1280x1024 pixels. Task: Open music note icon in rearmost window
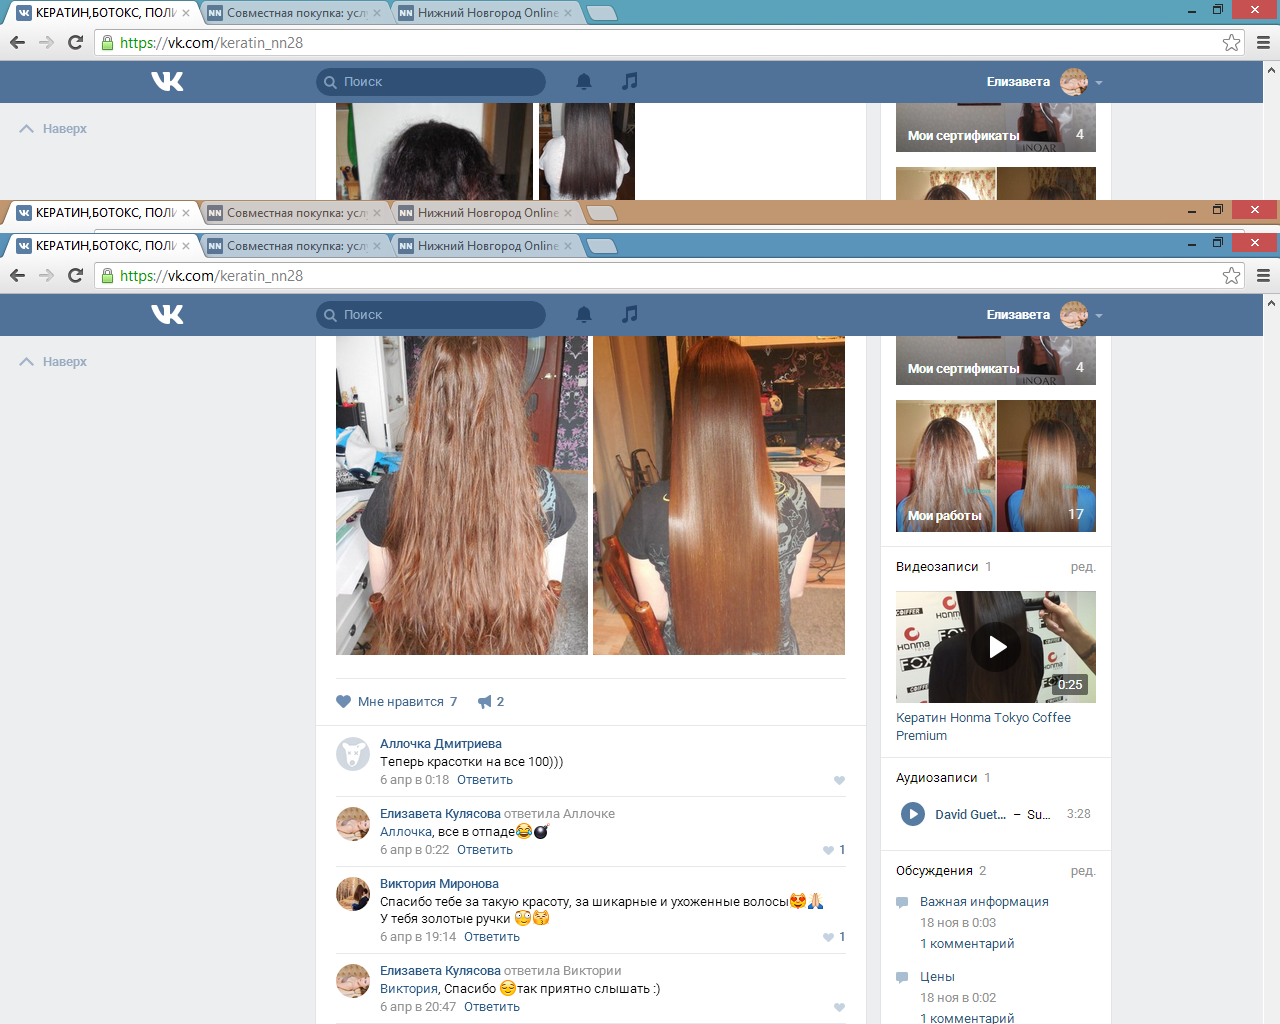click(629, 81)
